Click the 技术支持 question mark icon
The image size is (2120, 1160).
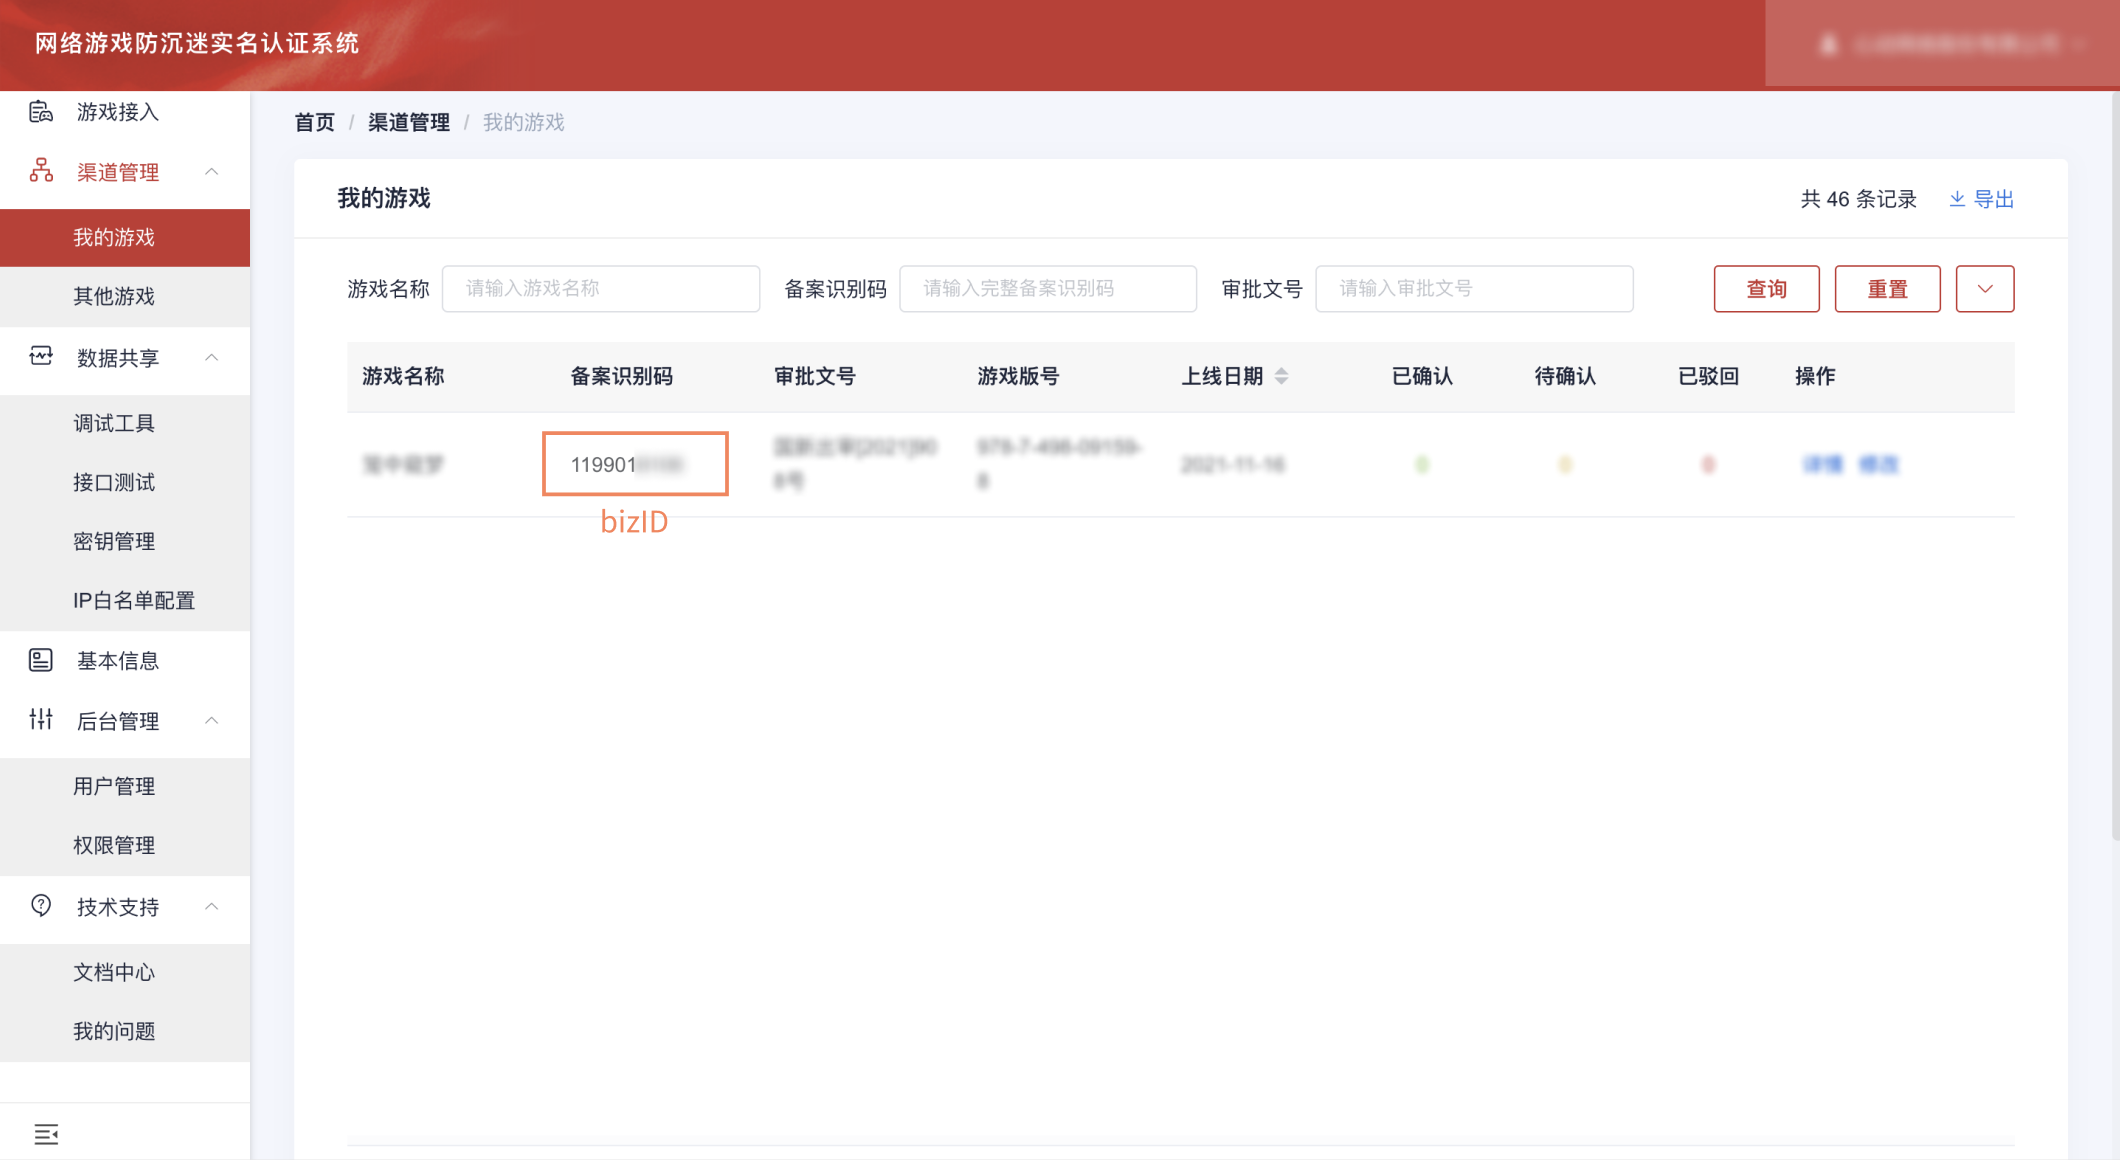(41, 906)
